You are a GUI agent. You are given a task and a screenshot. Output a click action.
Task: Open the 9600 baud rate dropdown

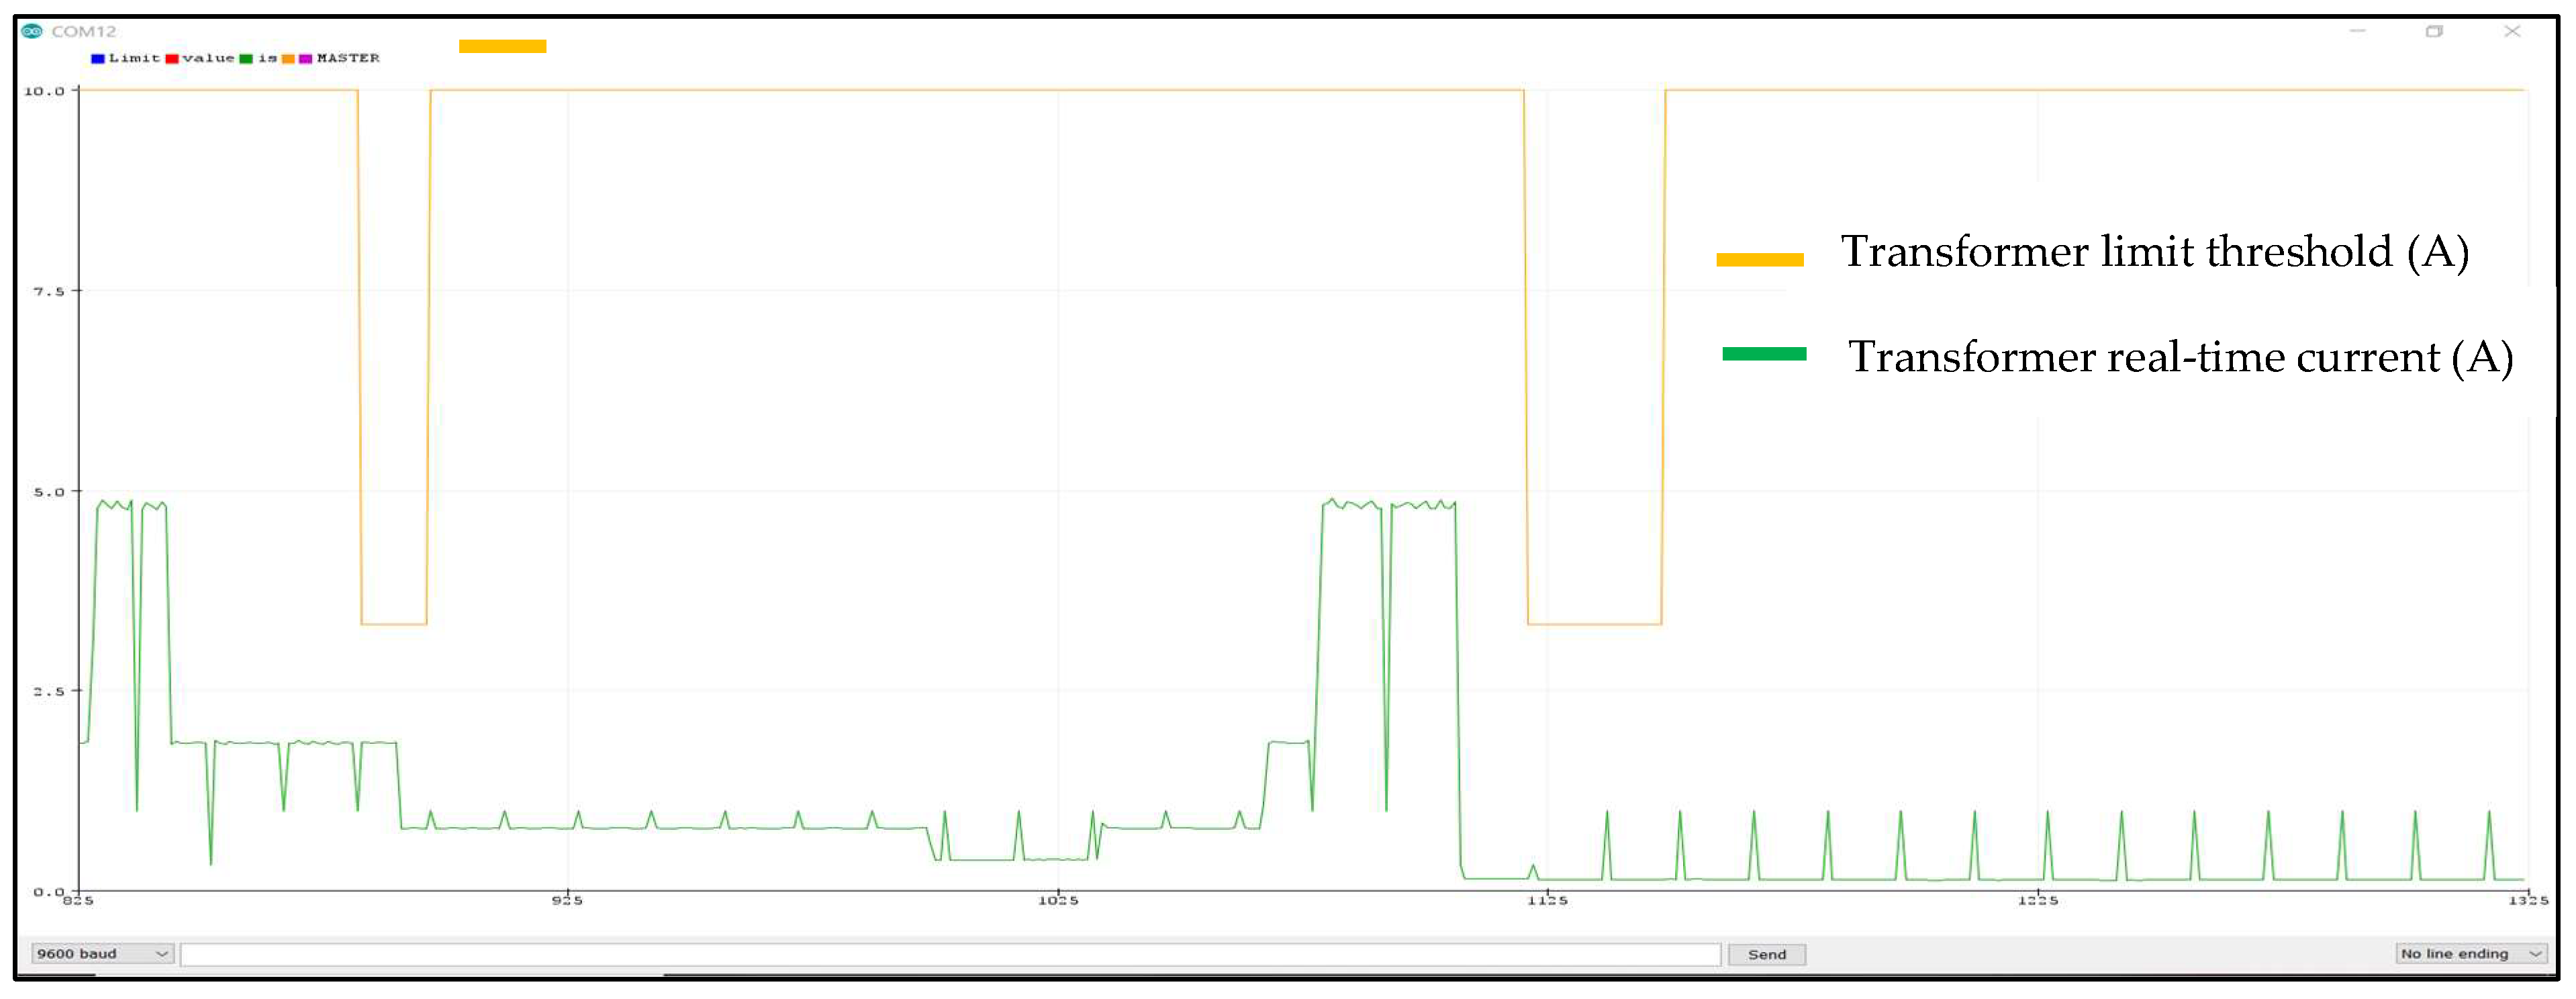point(102,954)
